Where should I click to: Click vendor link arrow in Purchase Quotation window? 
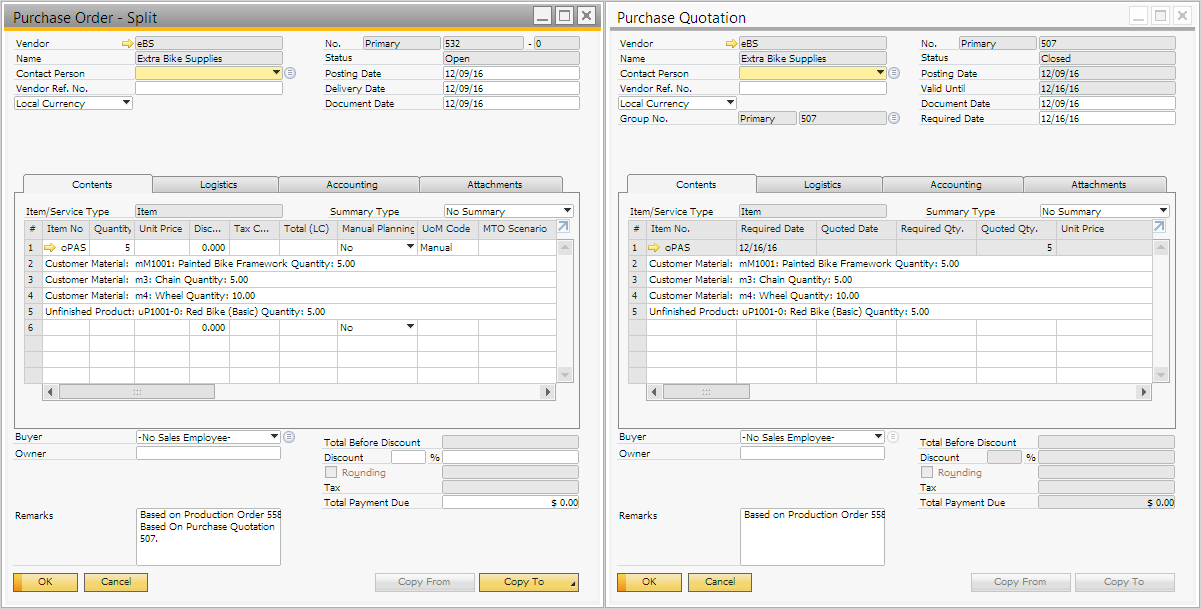[x=731, y=44]
